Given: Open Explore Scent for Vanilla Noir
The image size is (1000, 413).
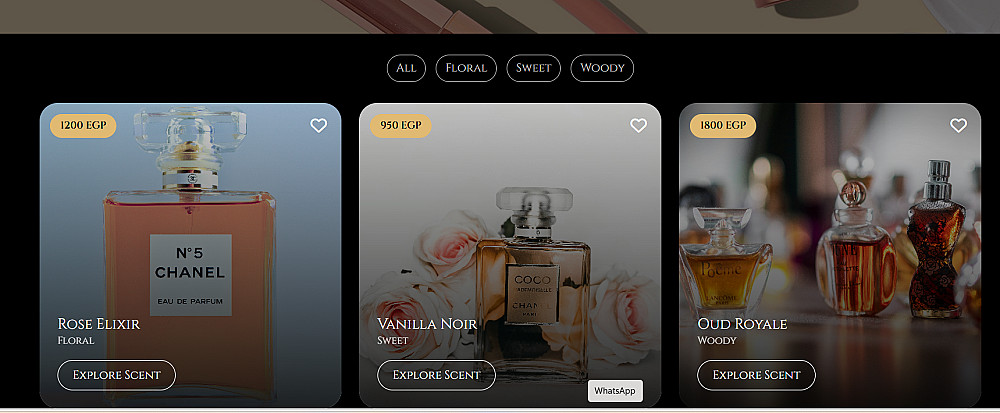Looking at the screenshot, I should 436,375.
